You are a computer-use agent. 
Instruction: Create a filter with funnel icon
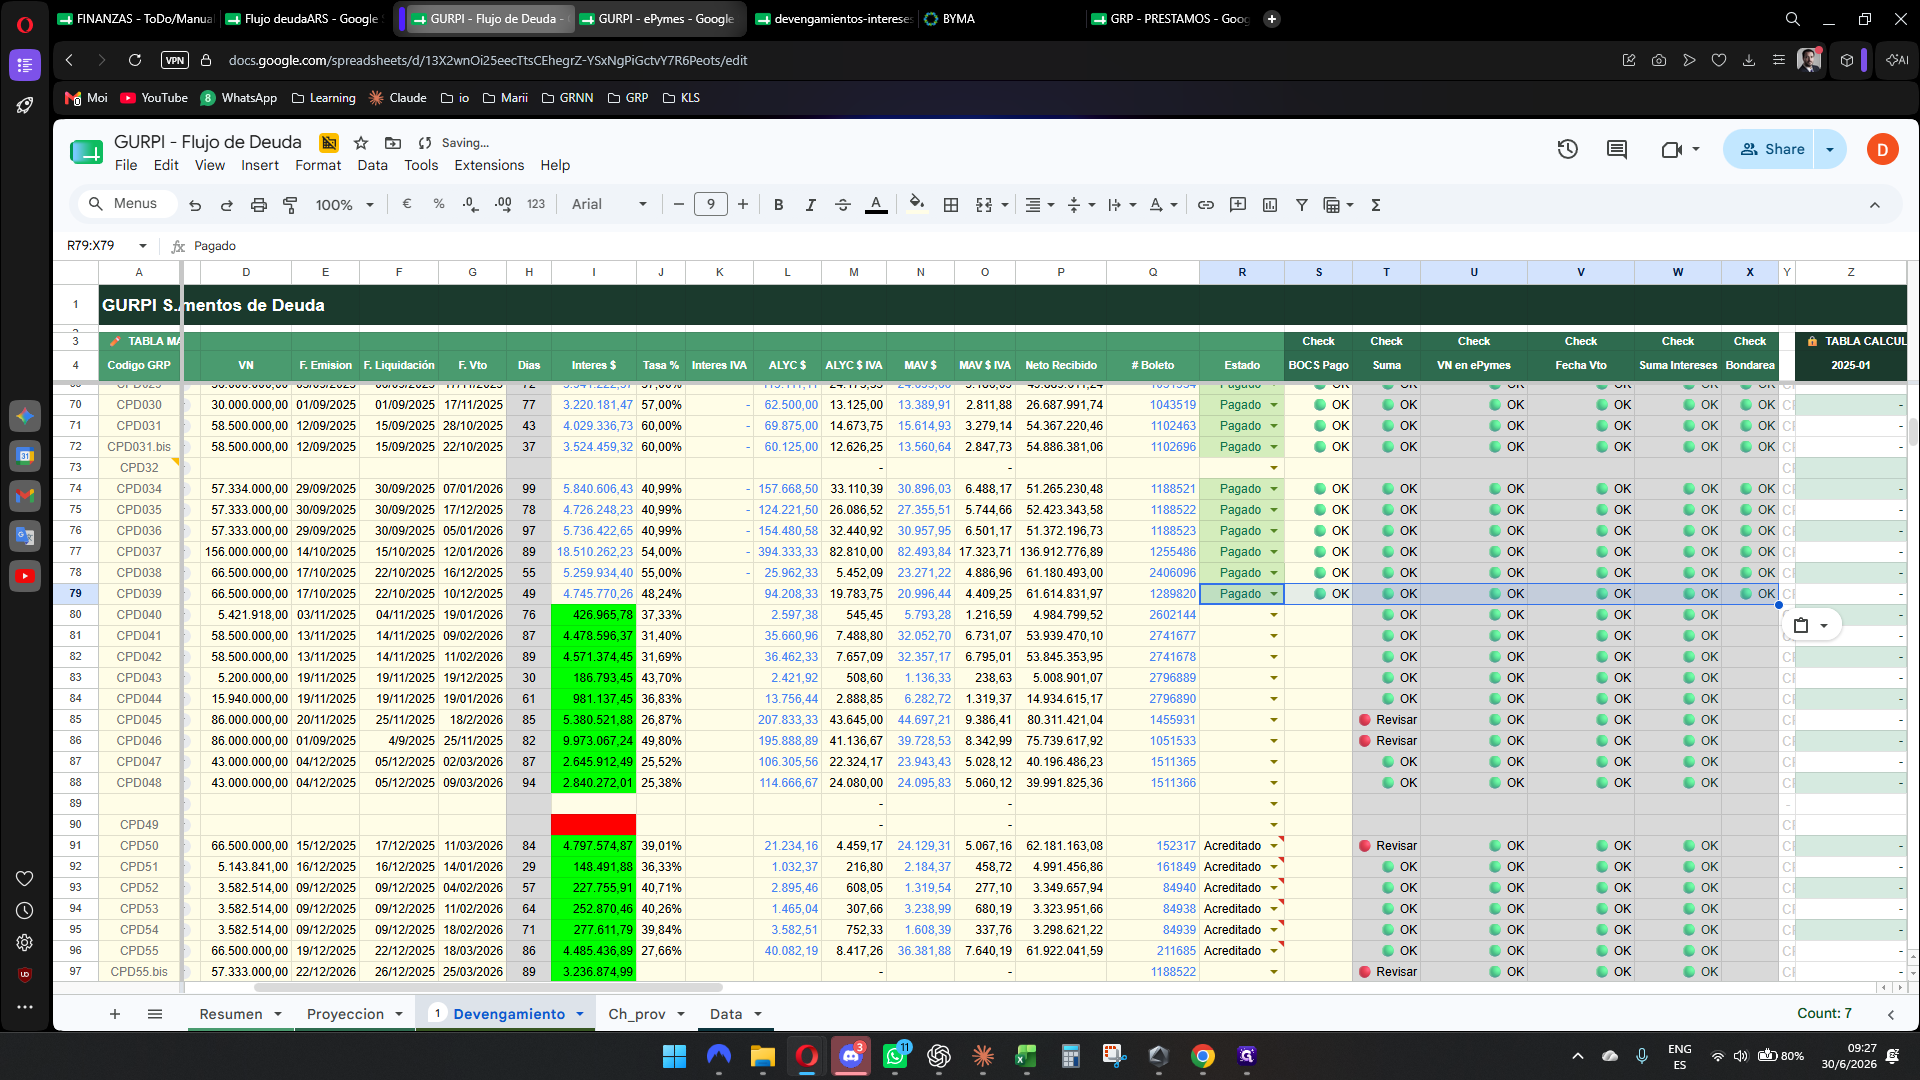[x=1302, y=205]
